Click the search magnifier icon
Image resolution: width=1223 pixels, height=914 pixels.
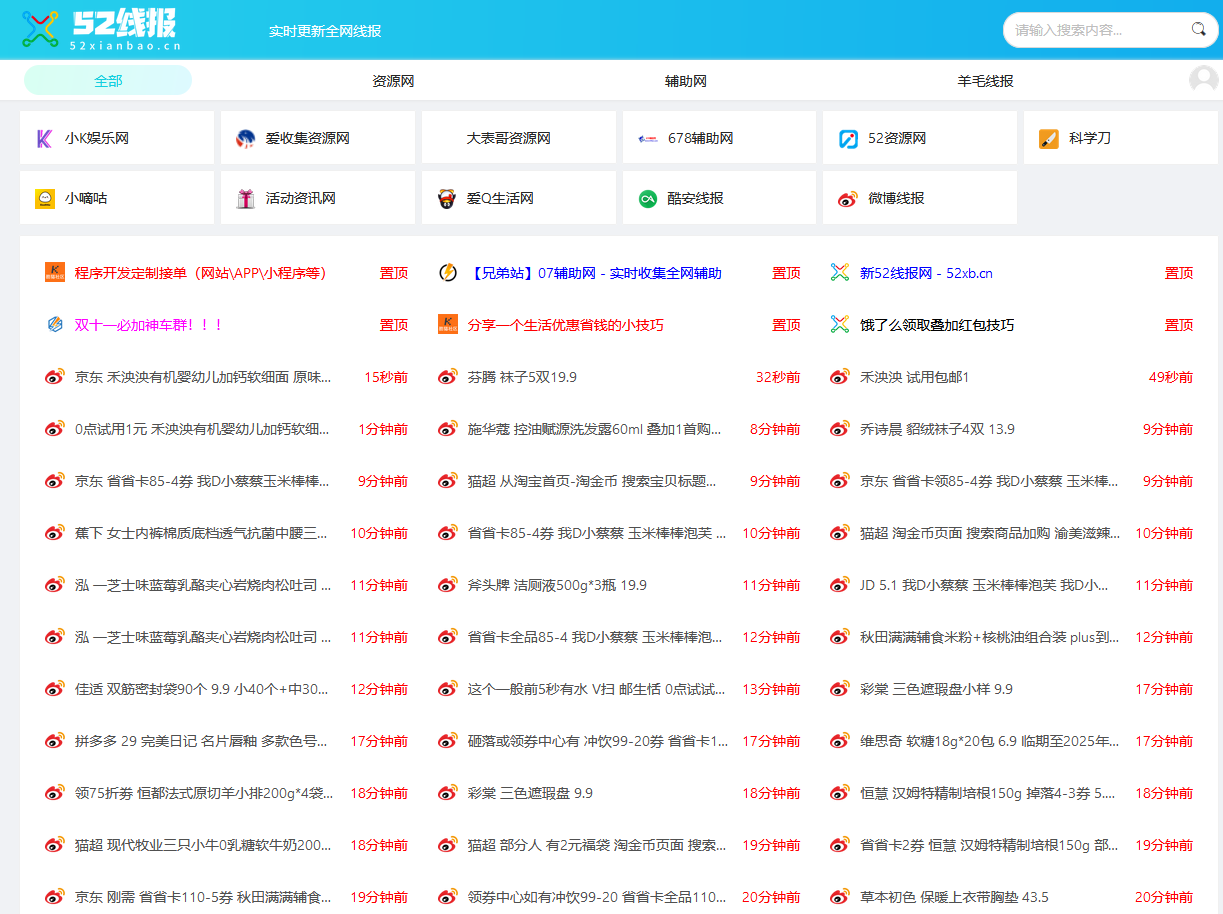[1198, 29]
